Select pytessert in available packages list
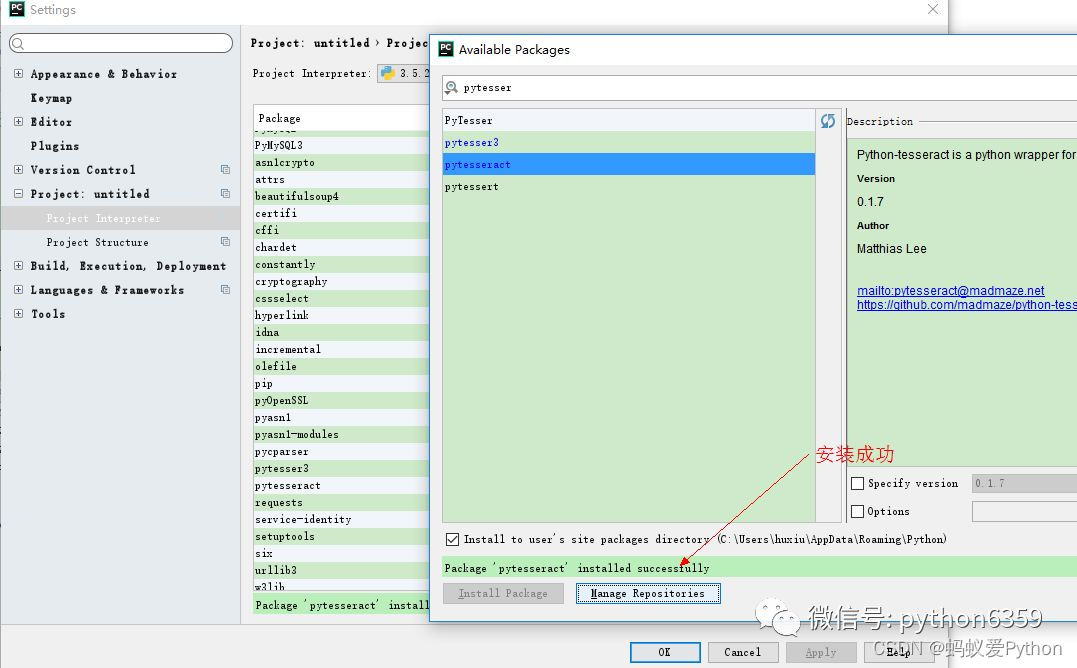The width and height of the screenshot is (1077, 668). tap(628, 187)
